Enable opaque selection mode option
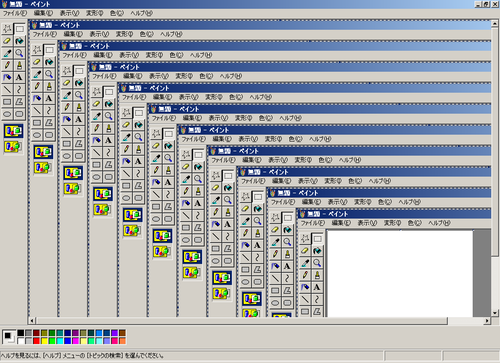The height and width of the screenshot is (363, 500). pyautogui.click(x=13, y=131)
